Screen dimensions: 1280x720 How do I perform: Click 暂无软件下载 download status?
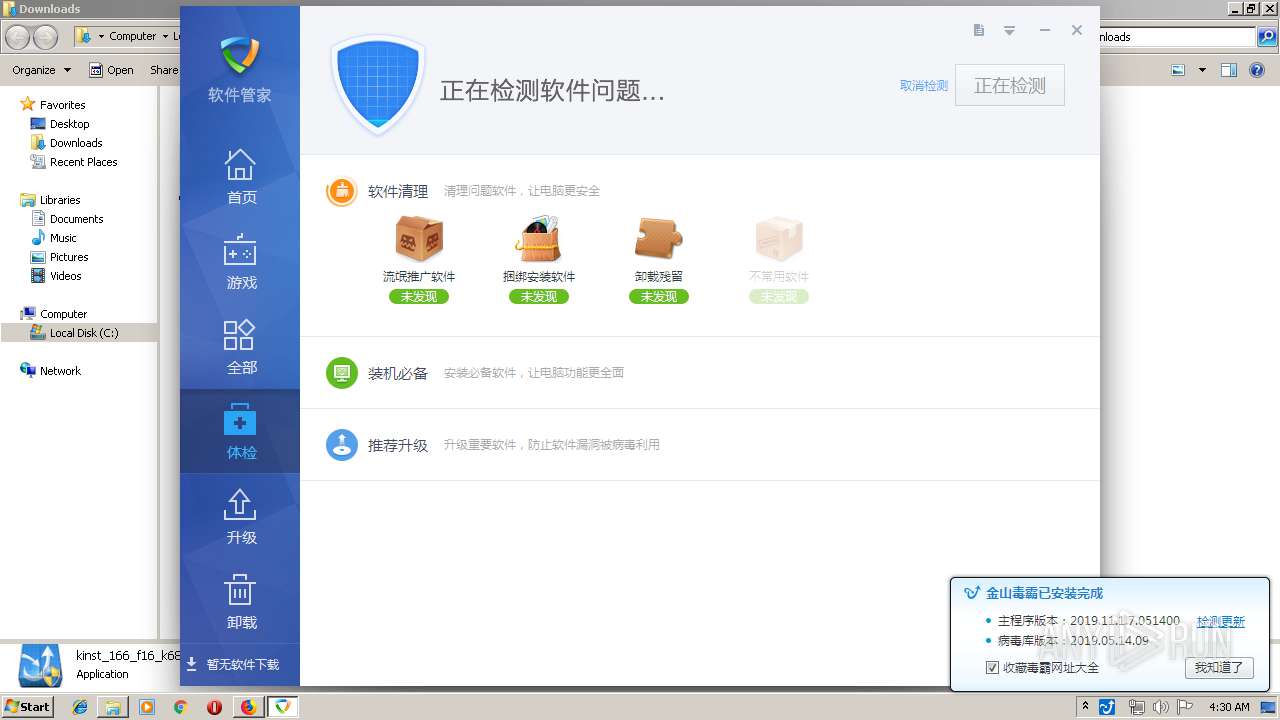[x=233, y=664]
